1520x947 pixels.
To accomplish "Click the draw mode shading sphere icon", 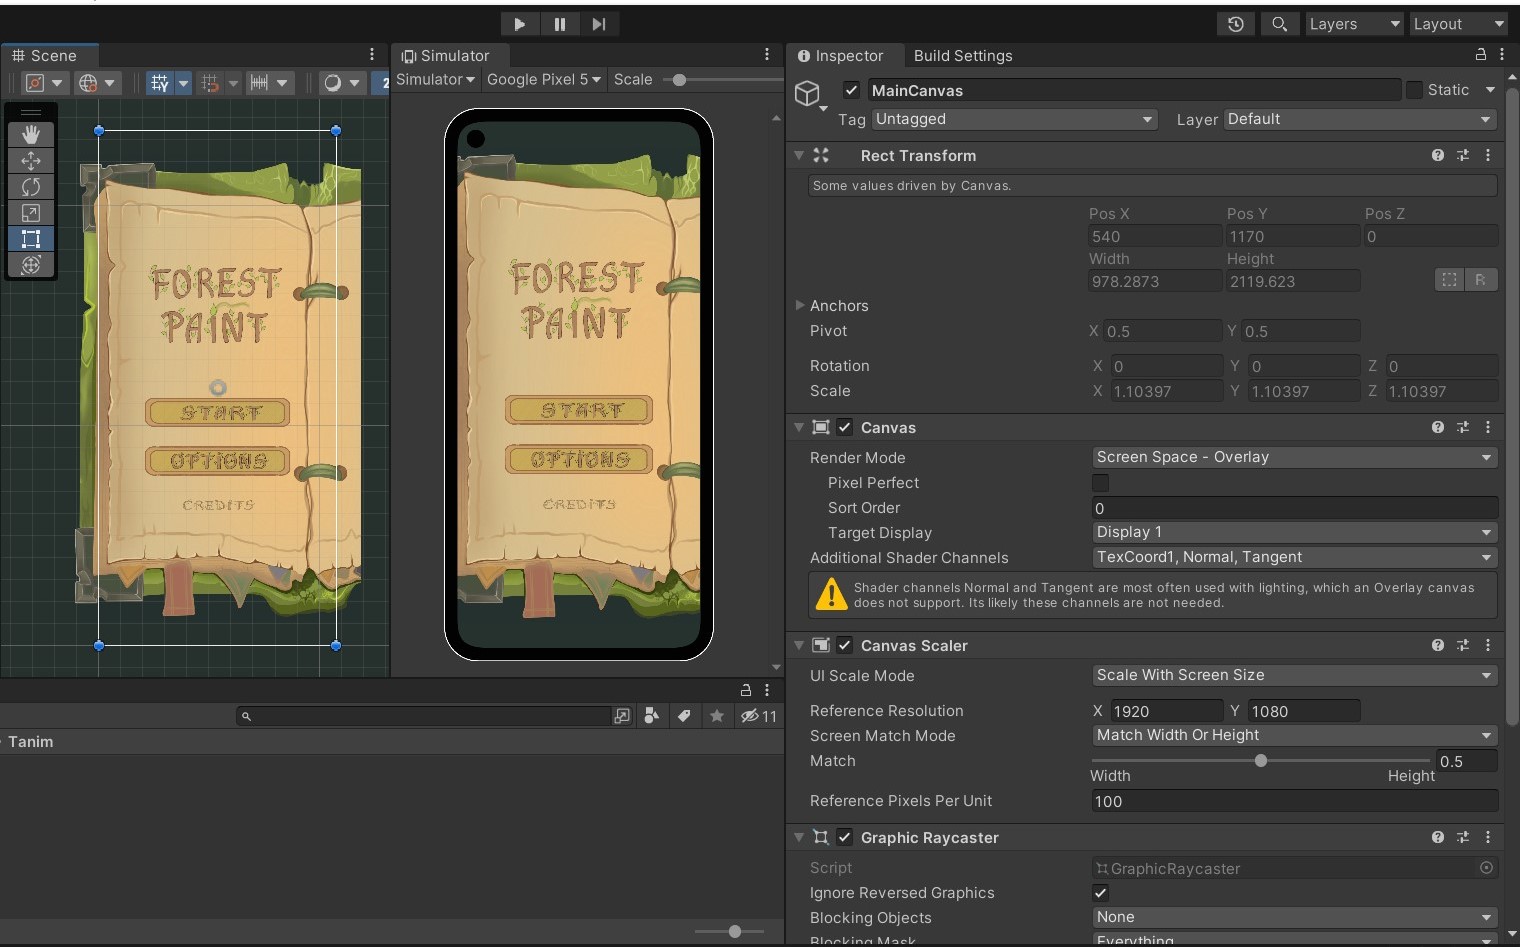I will [x=332, y=83].
